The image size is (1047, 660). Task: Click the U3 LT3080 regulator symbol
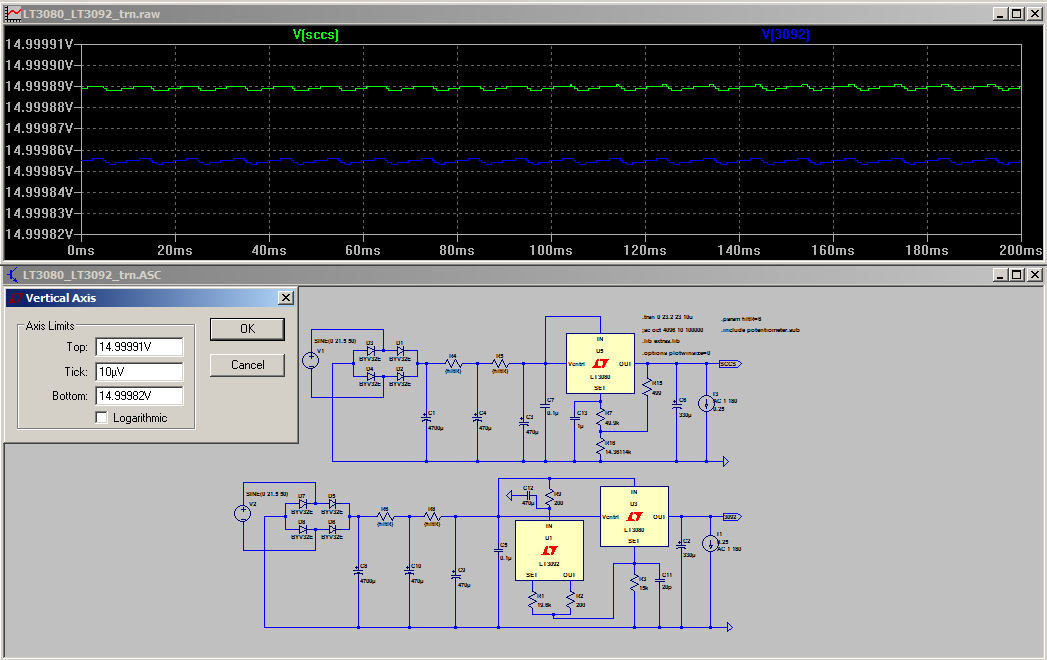[x=634, y=516]
